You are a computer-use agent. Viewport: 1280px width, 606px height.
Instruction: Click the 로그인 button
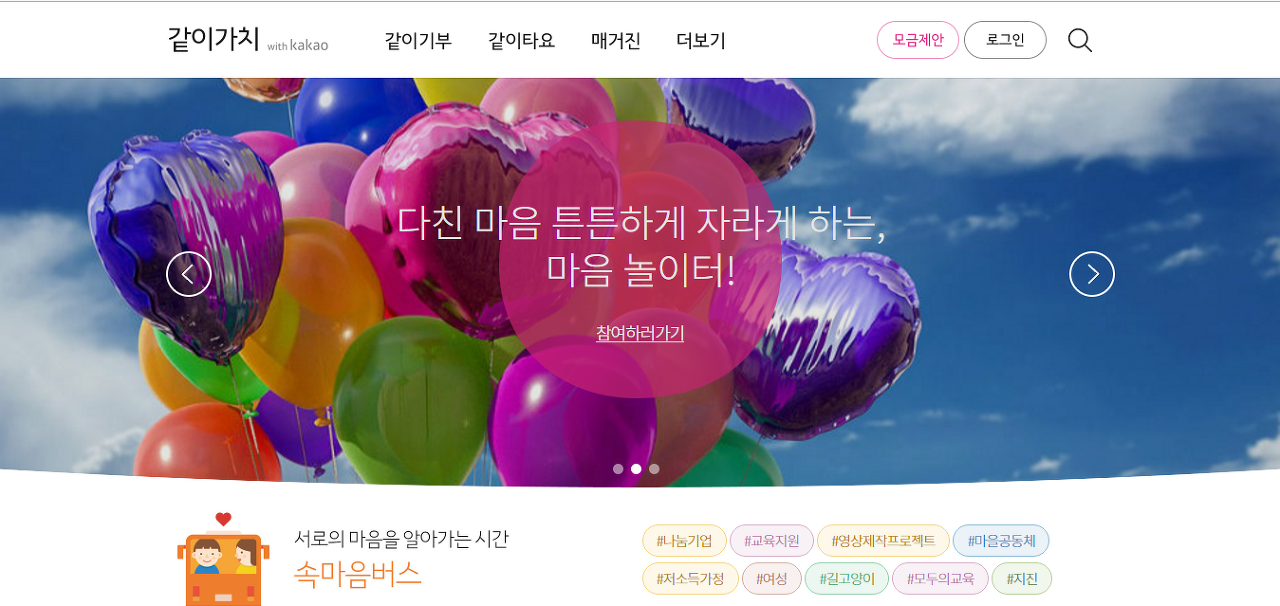pyautogui.click(x=1005, y=40)
